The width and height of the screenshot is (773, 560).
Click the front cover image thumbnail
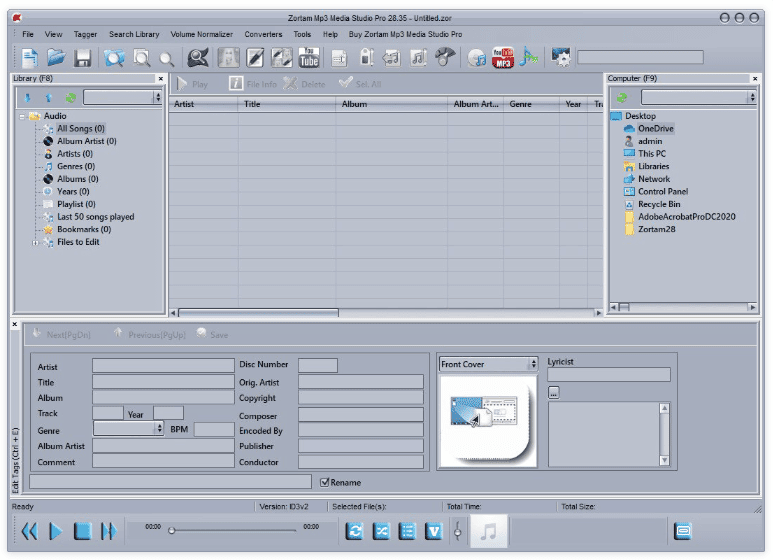coord(487,421)
